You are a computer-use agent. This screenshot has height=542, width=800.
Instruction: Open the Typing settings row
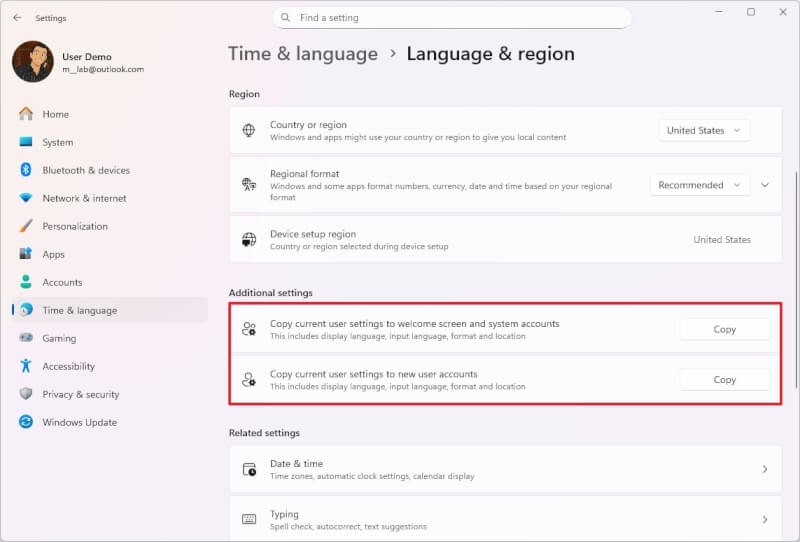[x=505, y=519]
